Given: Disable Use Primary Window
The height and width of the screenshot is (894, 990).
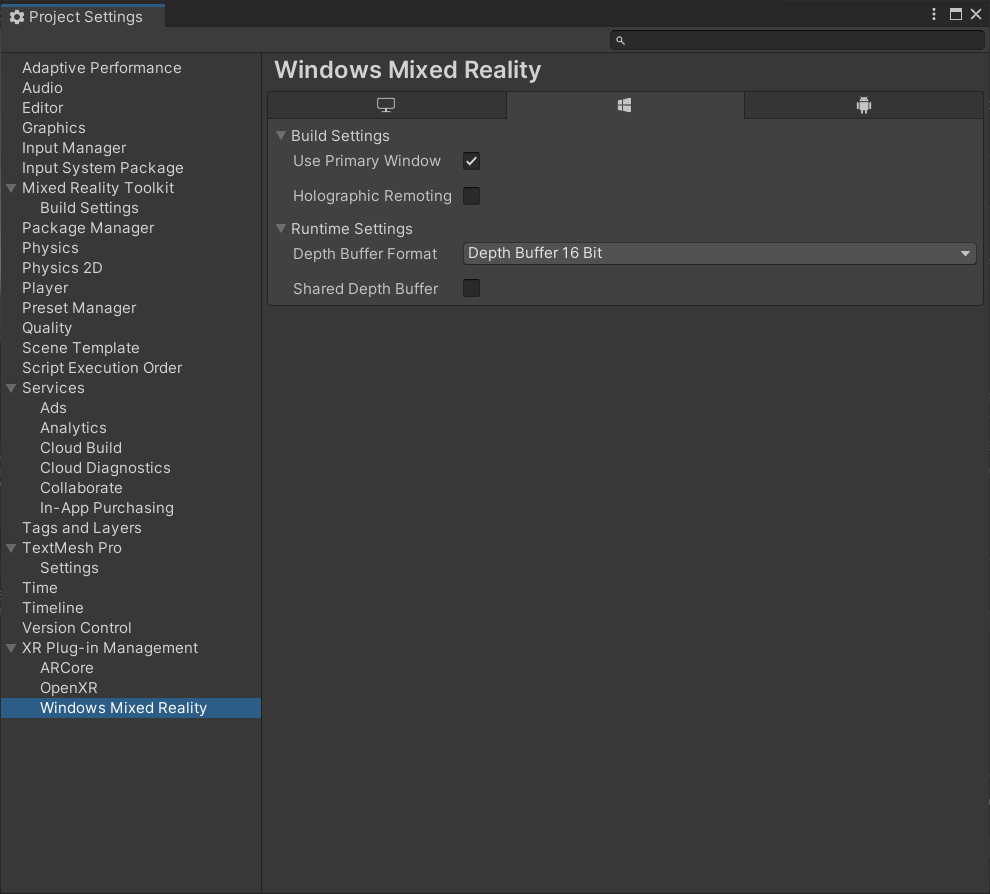Looking at the screenshot, I should tap(471, 160).
